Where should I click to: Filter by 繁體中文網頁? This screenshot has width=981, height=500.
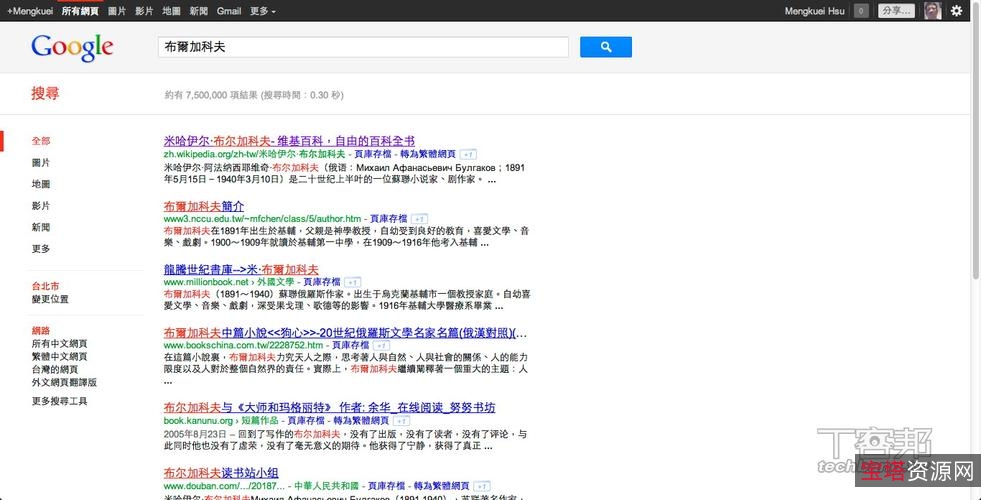point(59,357)
